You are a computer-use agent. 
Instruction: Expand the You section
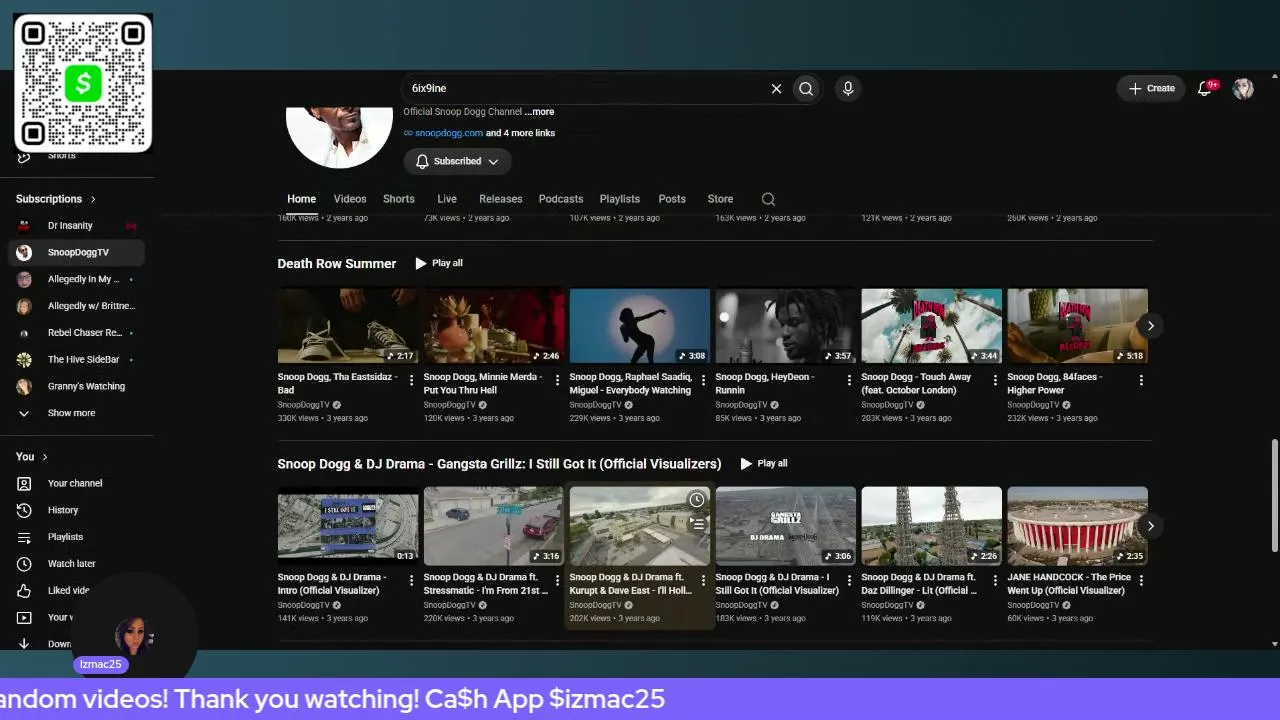click(32, 457)
